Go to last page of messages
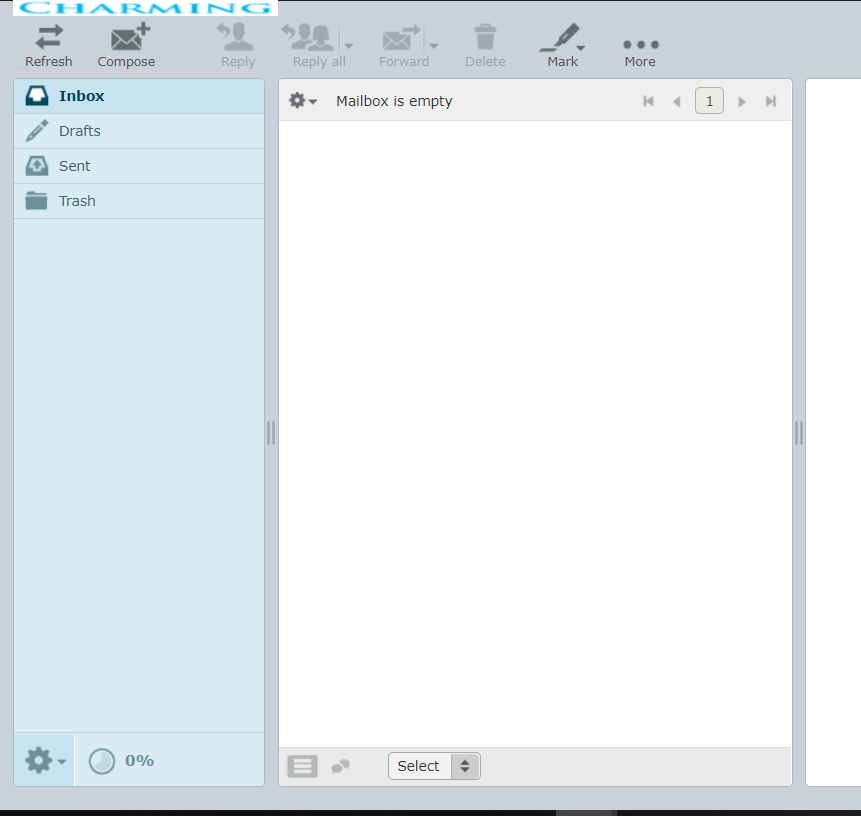 771,101
